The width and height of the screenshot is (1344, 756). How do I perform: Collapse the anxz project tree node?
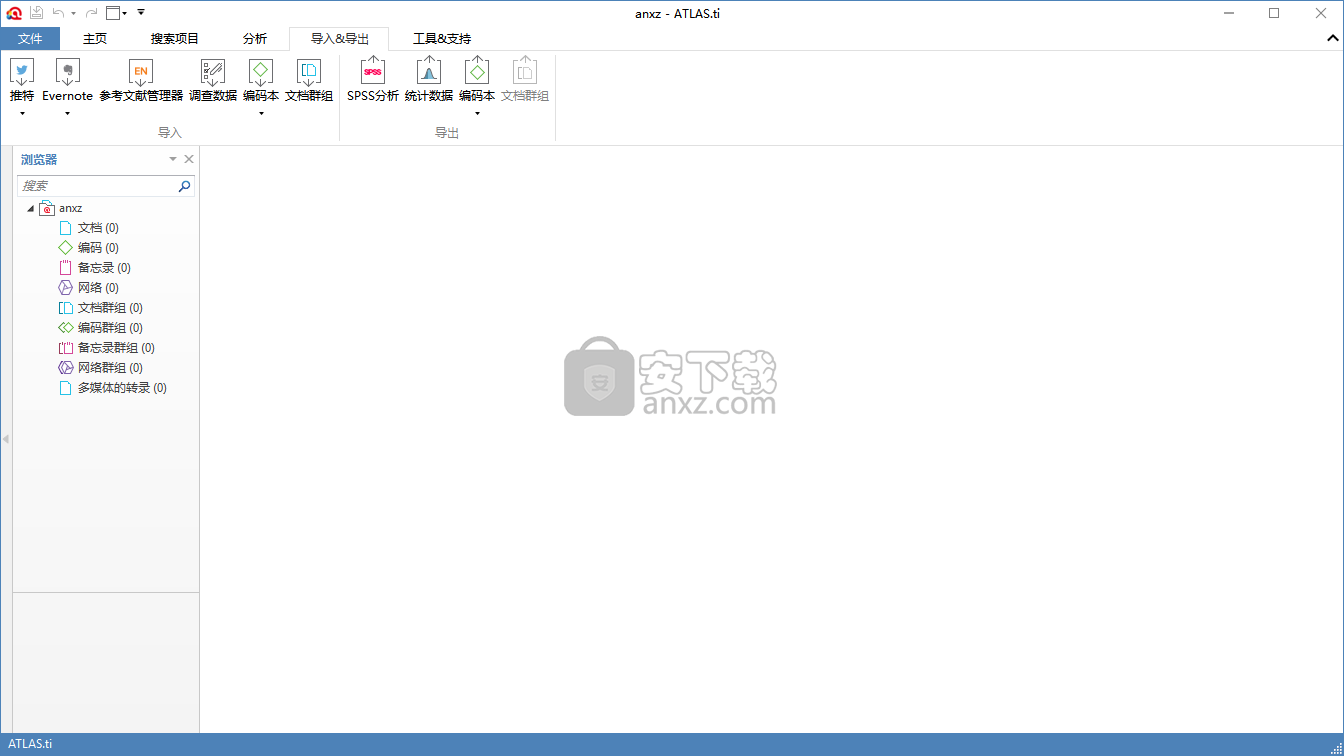30,208
